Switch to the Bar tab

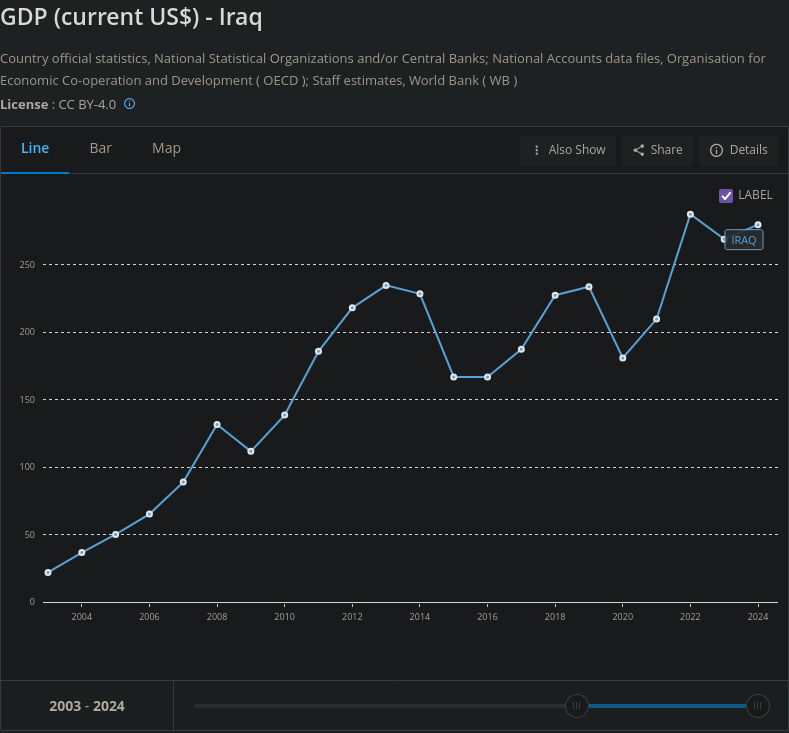pyautogui.click(x=101, y=148)
